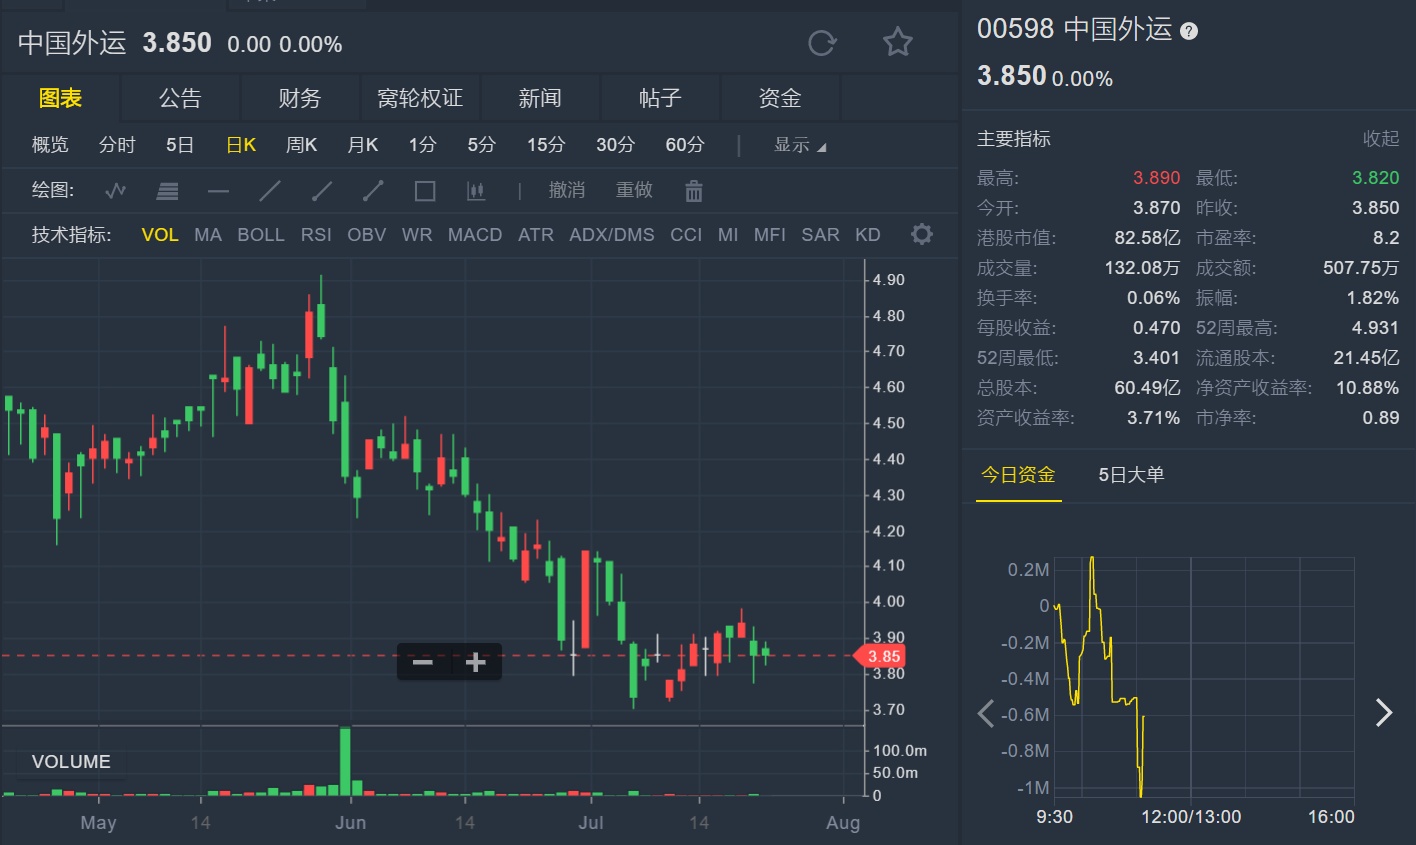This screenshot has height=845, width=1416.
Task: Open indicator settings gear icon
Action: [921, 234]
